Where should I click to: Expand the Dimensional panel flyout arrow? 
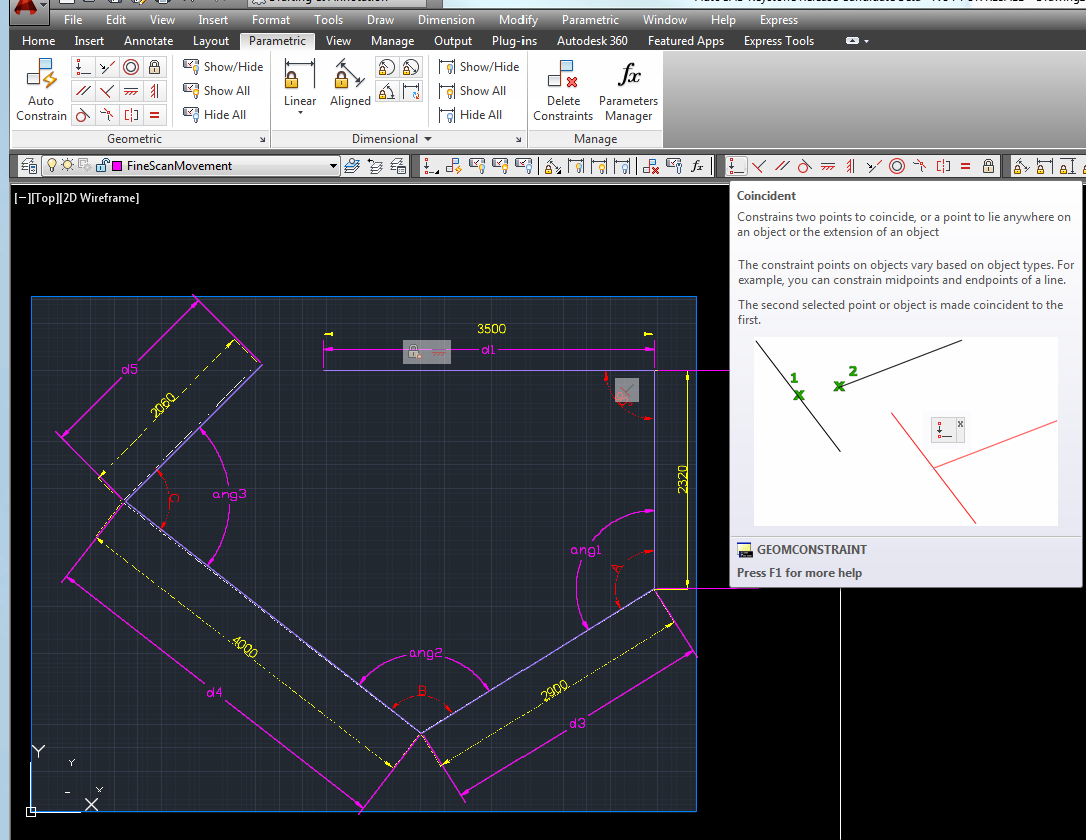[x=430, y=138]
